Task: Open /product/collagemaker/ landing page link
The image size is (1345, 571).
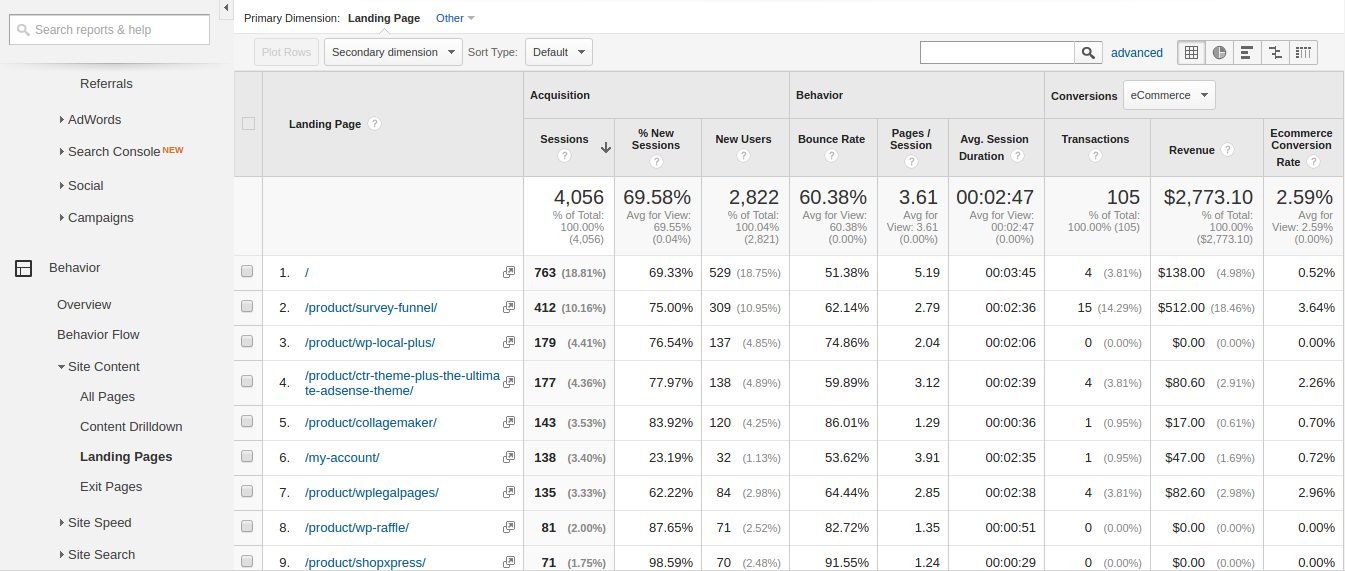Action: 371,423
